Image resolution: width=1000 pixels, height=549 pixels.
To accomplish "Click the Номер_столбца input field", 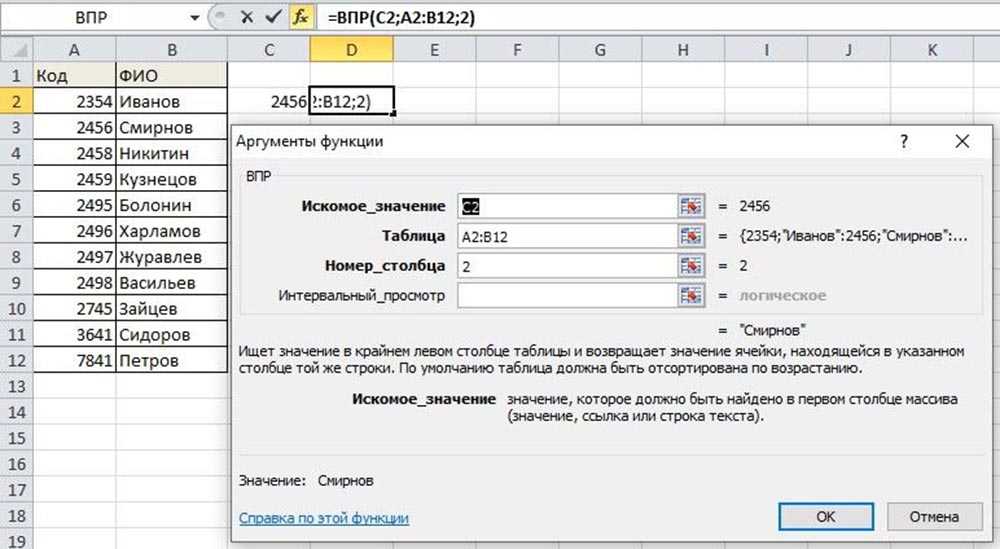I will (567, 266).
